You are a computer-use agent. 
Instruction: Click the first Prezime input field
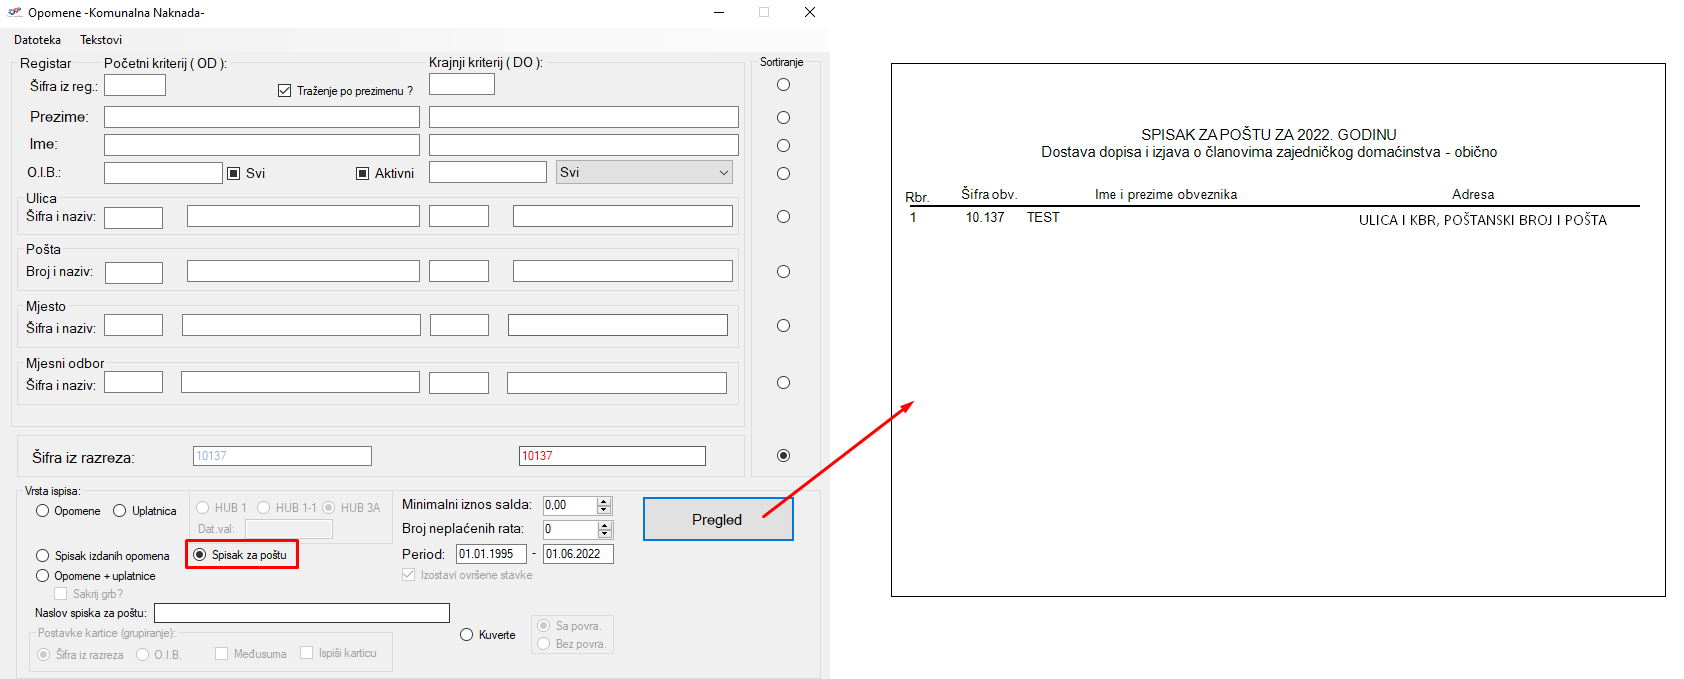[x=261, y=117]
